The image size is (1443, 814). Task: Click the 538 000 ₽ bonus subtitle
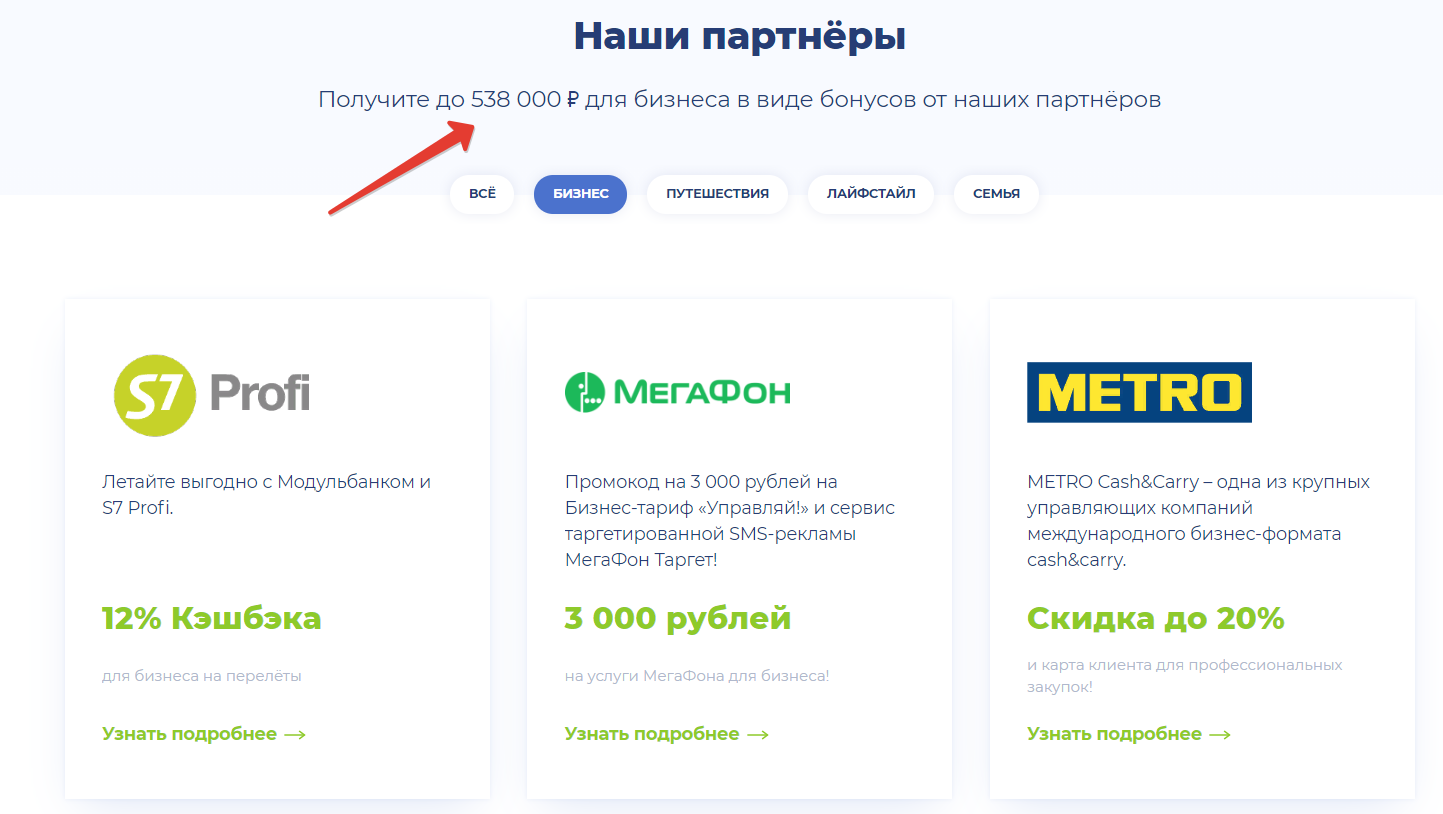[739, 100]
